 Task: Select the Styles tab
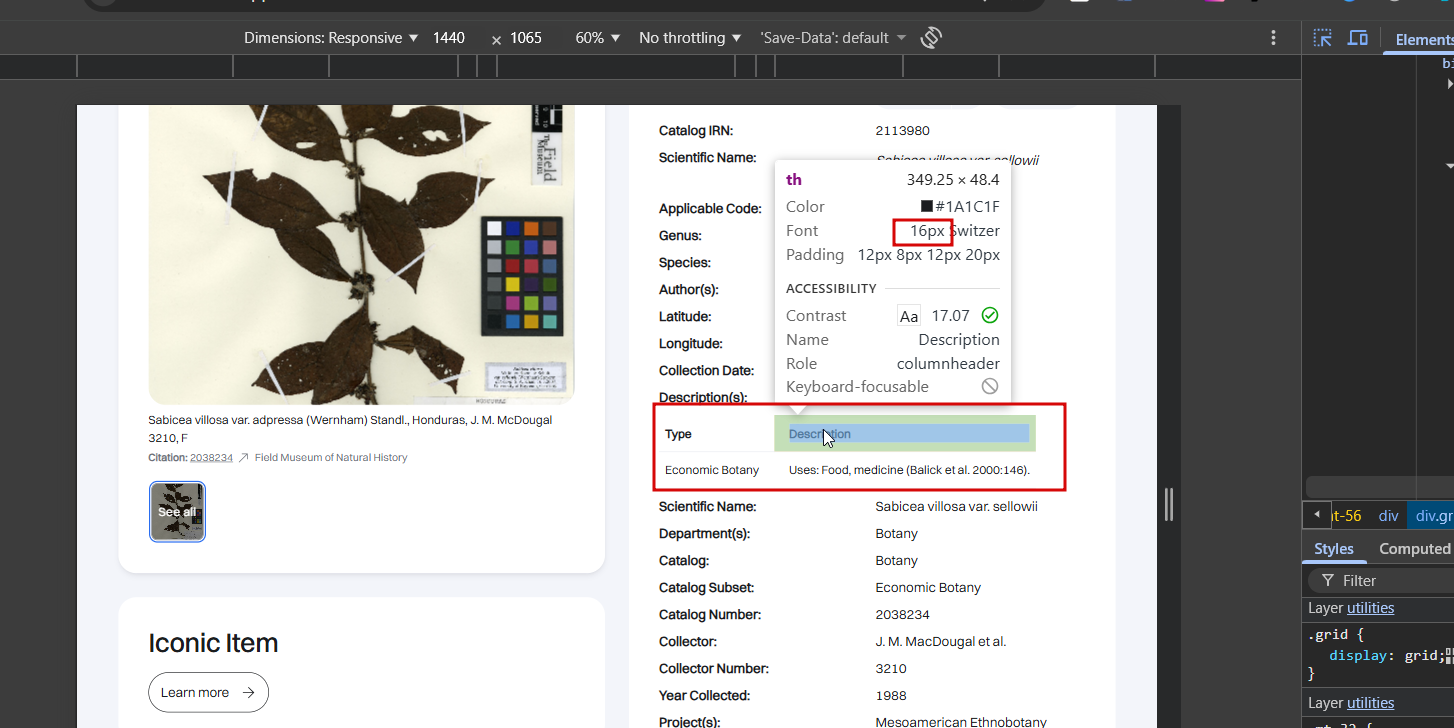pos(1333,549)
